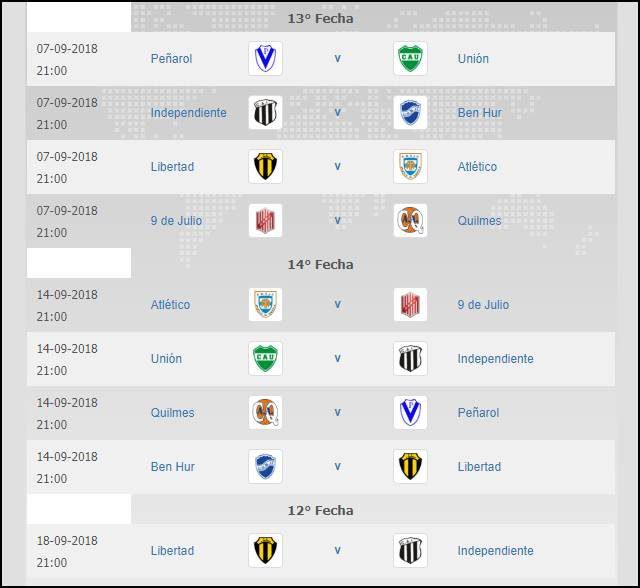The width and height of the screenshot is (640, 588).
Task: Click Unión's green CAU crest in 13° Fecha
Action: coord(410,59)
